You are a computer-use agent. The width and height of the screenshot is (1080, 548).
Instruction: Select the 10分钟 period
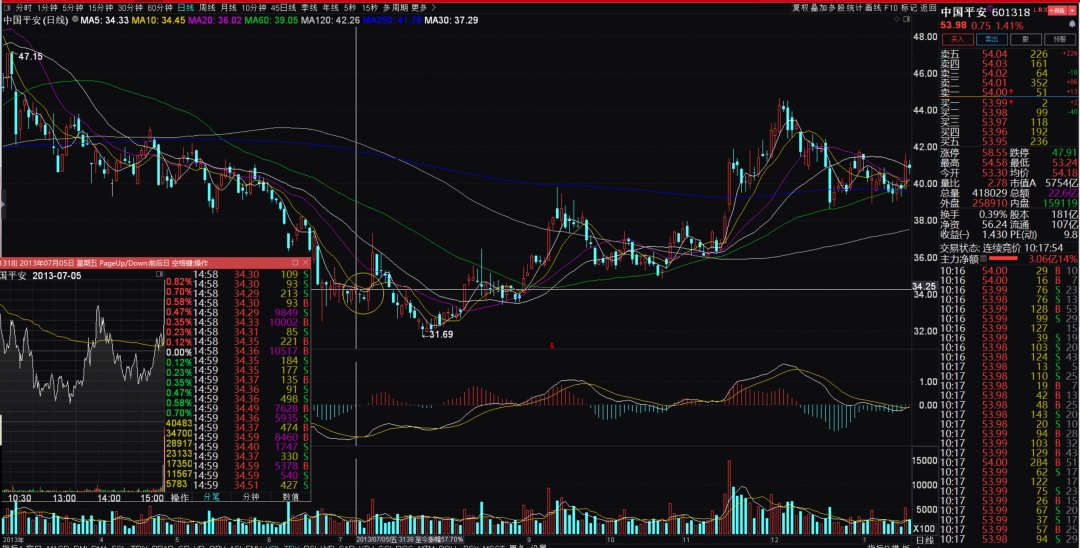pos(253,8)
